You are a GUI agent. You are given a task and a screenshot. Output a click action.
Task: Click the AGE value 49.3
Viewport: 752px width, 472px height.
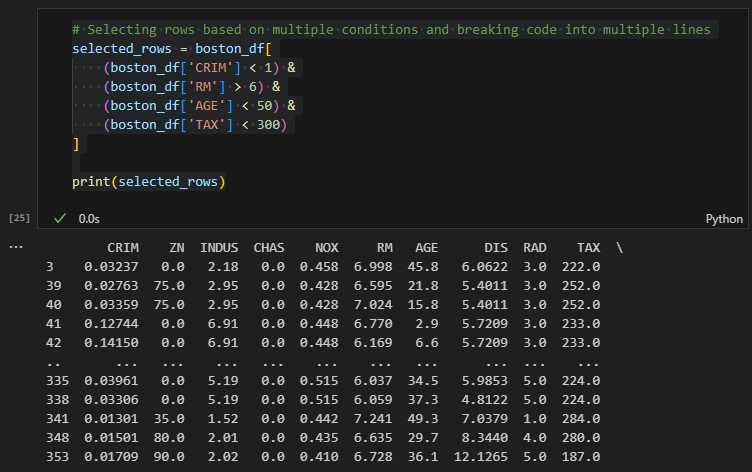(423, 419)
